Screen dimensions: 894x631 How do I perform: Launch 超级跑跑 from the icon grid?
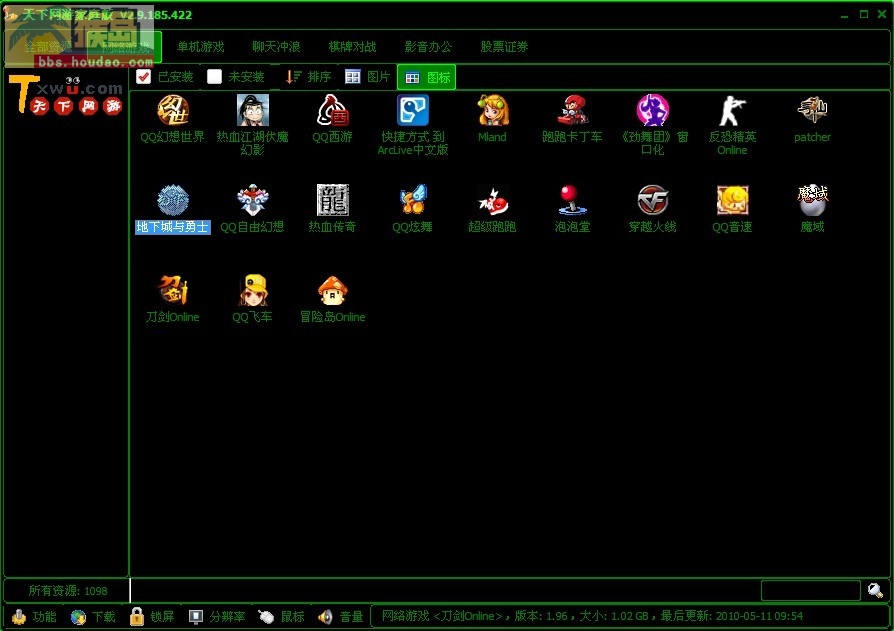pyautogui.click(x=493, y=201)
